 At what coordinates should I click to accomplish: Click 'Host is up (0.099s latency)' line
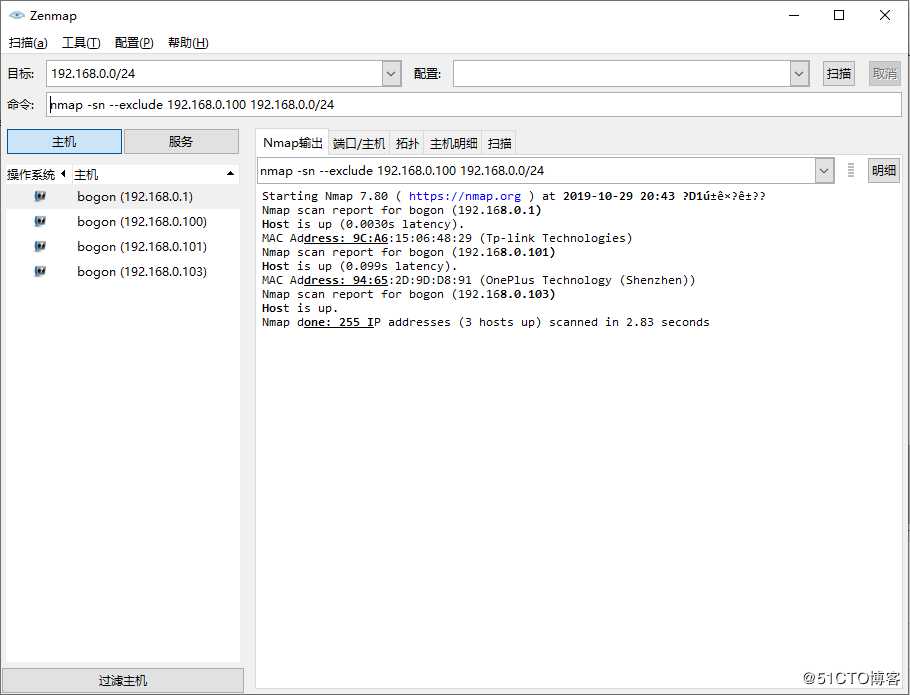pyautogui.click(x=359, y=266)
